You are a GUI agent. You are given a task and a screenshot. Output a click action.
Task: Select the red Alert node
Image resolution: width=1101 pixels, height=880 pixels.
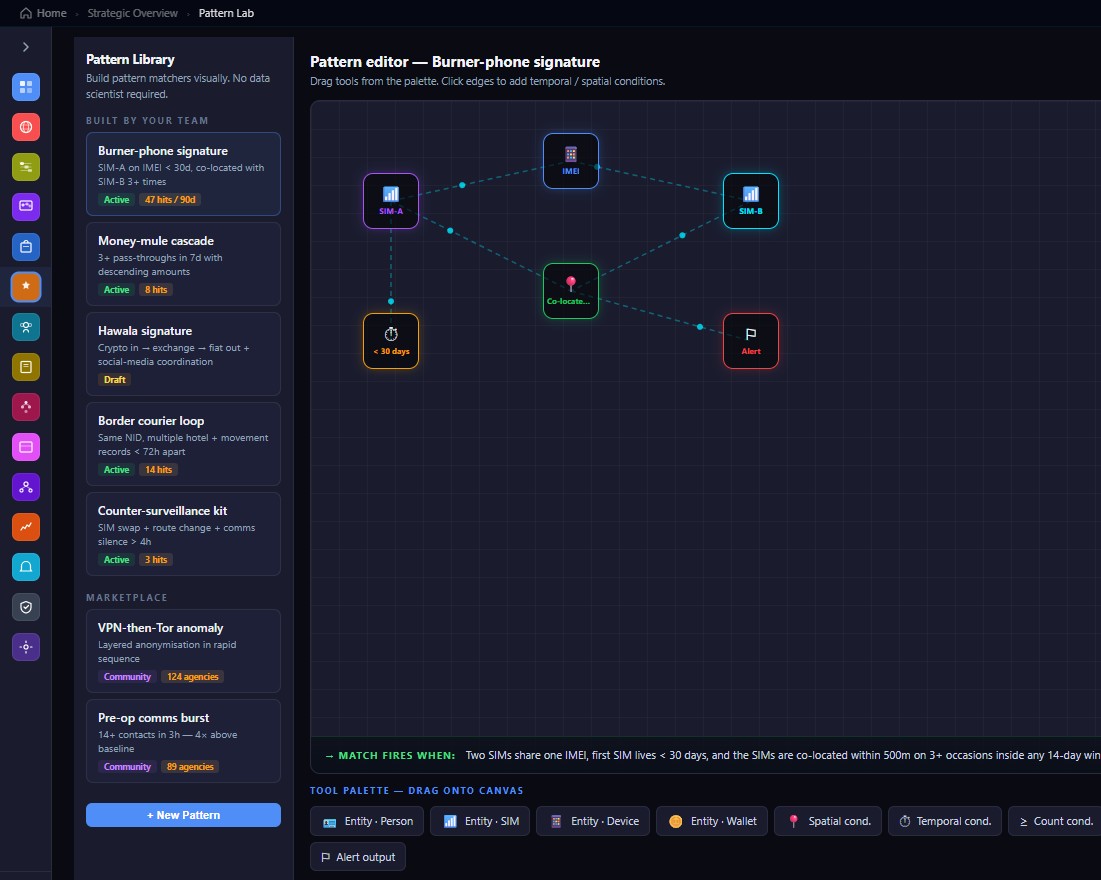click(x=751, y=341)
